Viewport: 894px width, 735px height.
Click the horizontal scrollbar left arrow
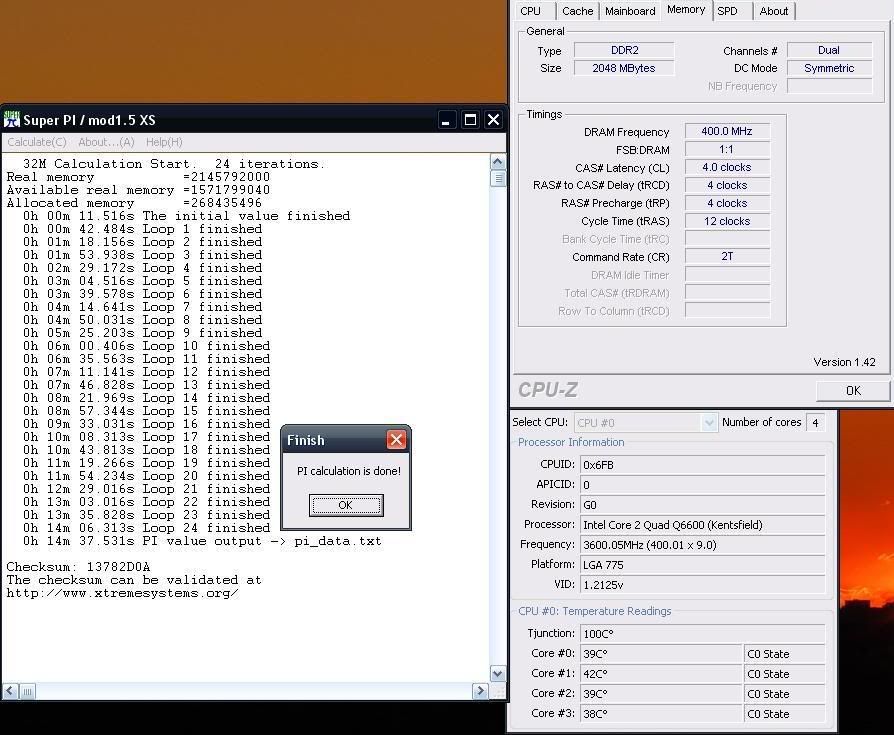(10, 691)
